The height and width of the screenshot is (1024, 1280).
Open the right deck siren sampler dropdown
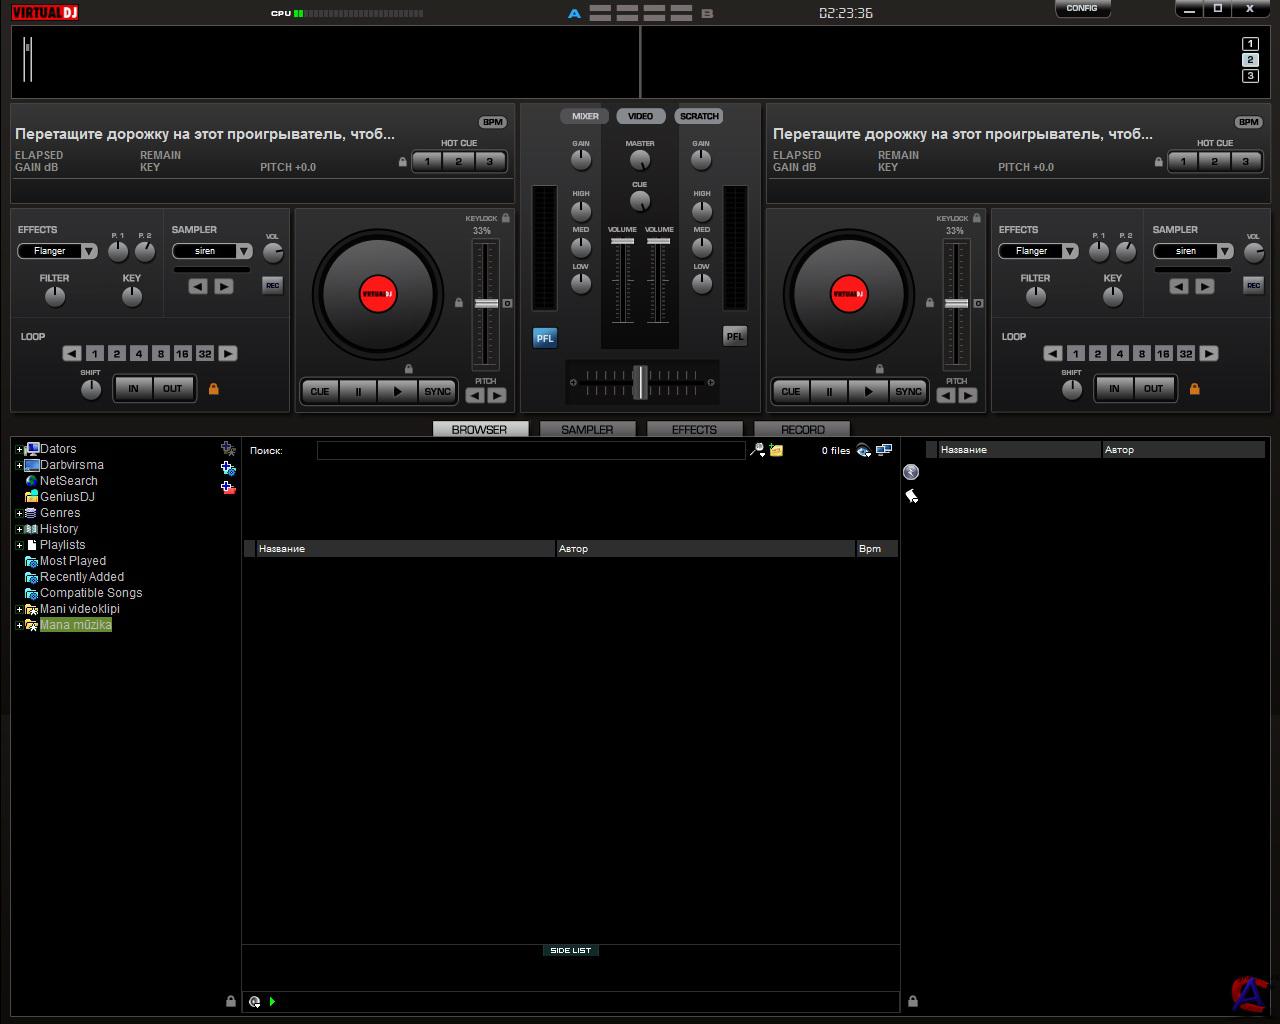pos(1225,251)
